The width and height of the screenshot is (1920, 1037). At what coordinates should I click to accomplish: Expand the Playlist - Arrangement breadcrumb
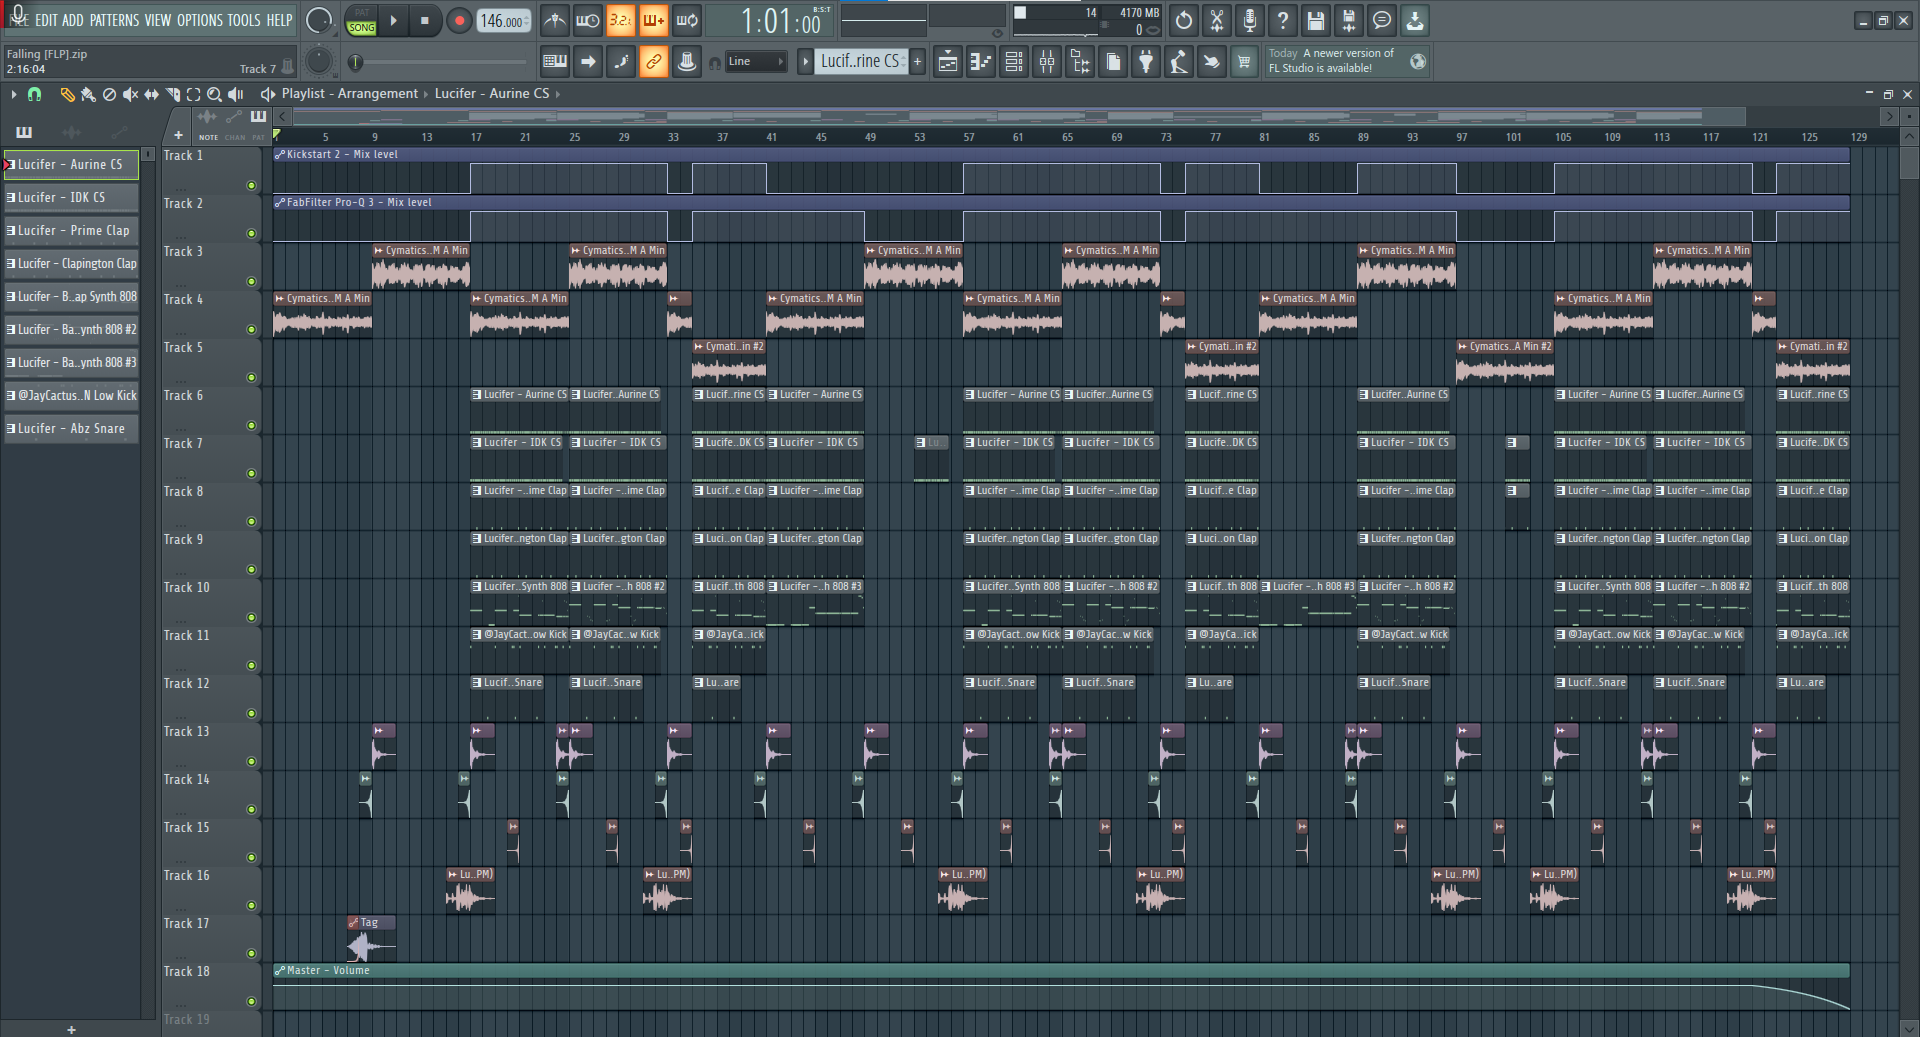pos(350,94)
